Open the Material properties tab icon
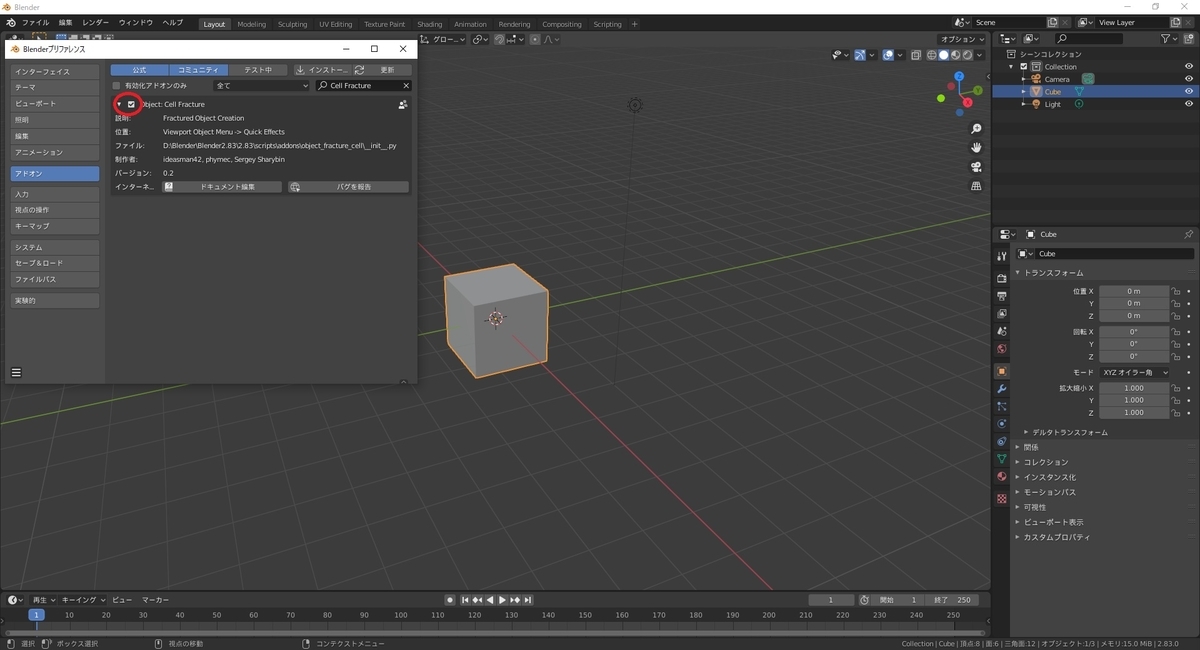The width and height of the screenshot is (1200, 650). [1001, 476]
